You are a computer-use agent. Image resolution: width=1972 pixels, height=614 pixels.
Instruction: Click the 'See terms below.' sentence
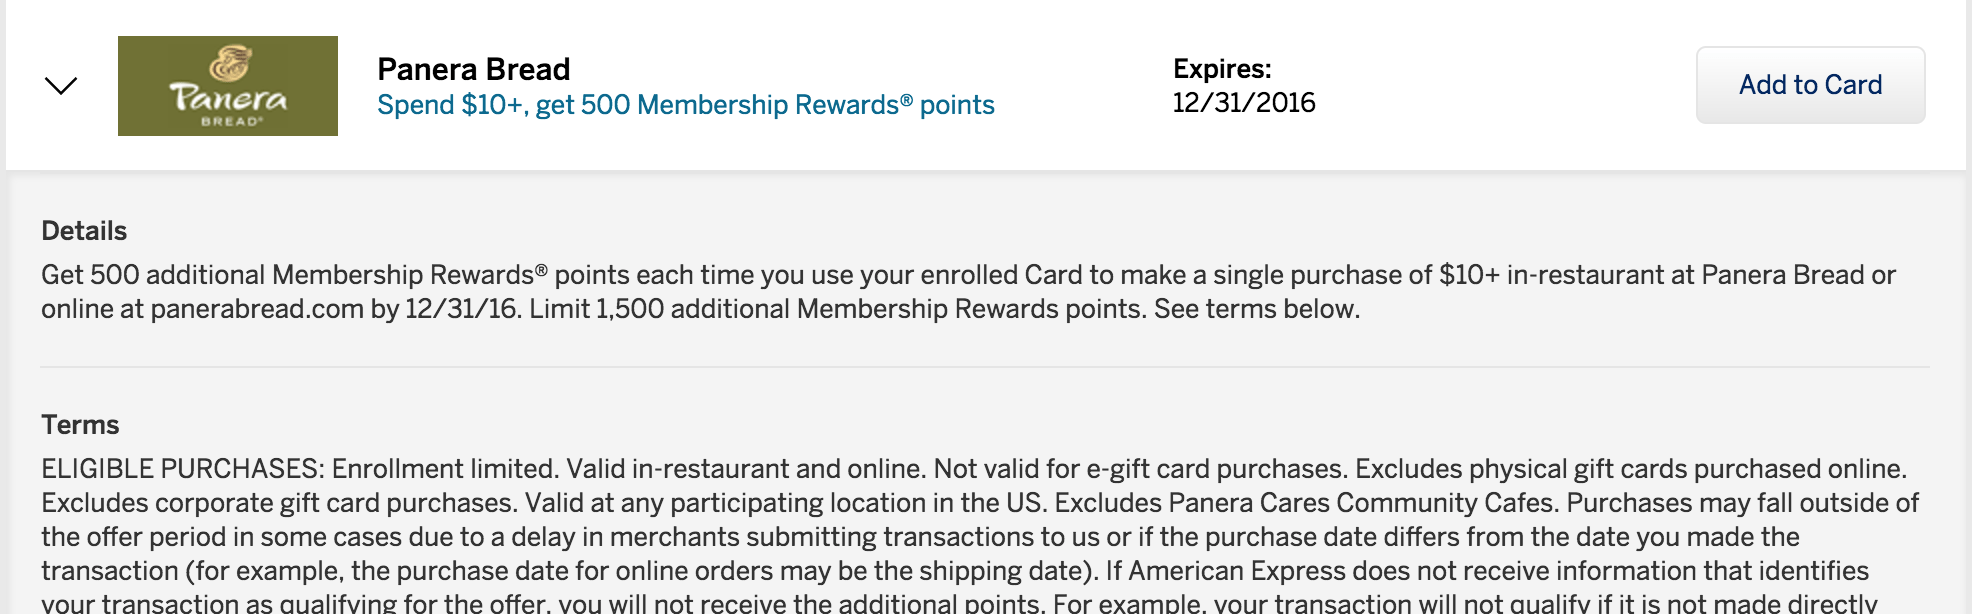[1256, 309]
